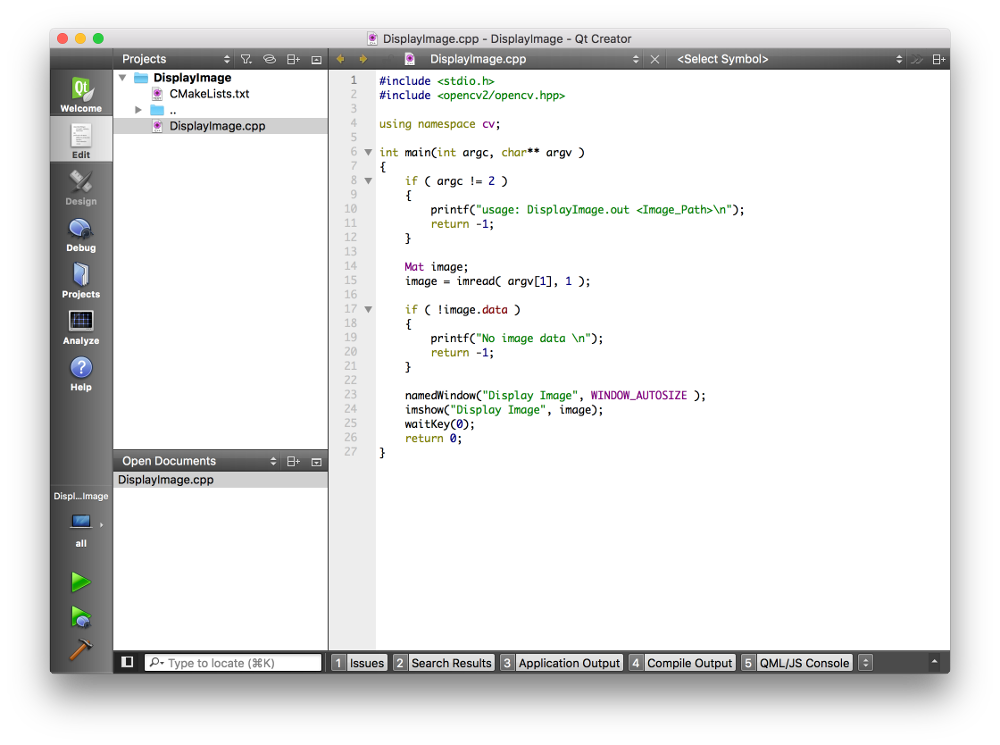
Task: Click the Type to locate search field
Action: [240, 663]
